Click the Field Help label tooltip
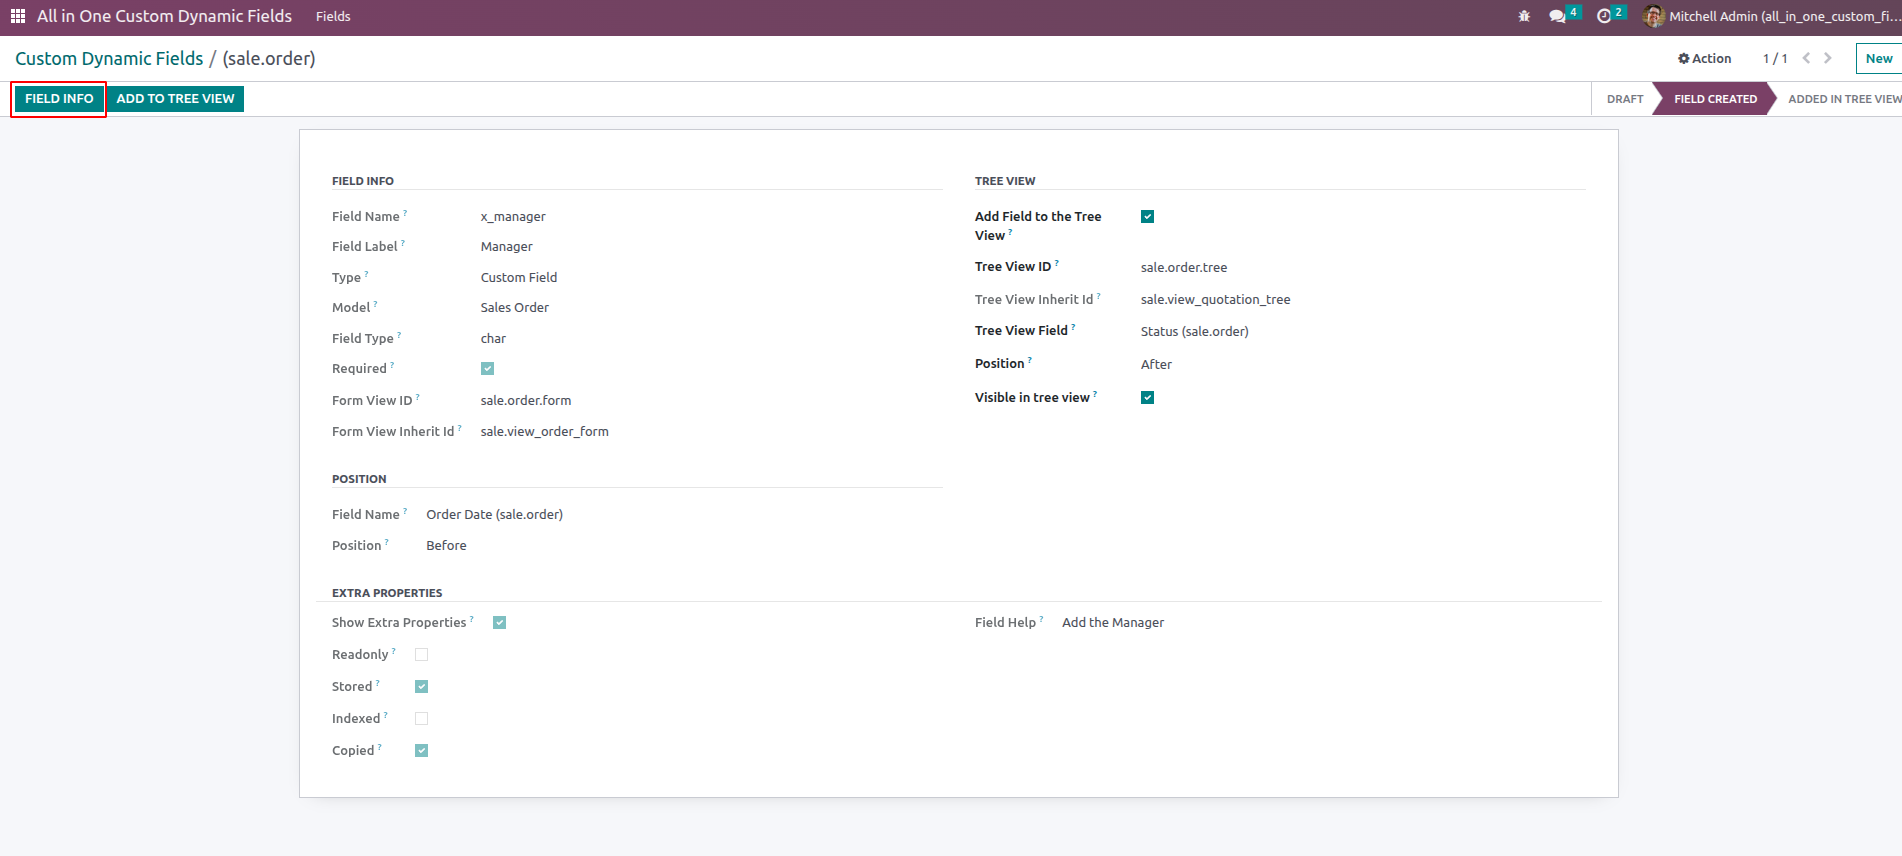This screenshot has width=1902, height=856. [1041, 619]
